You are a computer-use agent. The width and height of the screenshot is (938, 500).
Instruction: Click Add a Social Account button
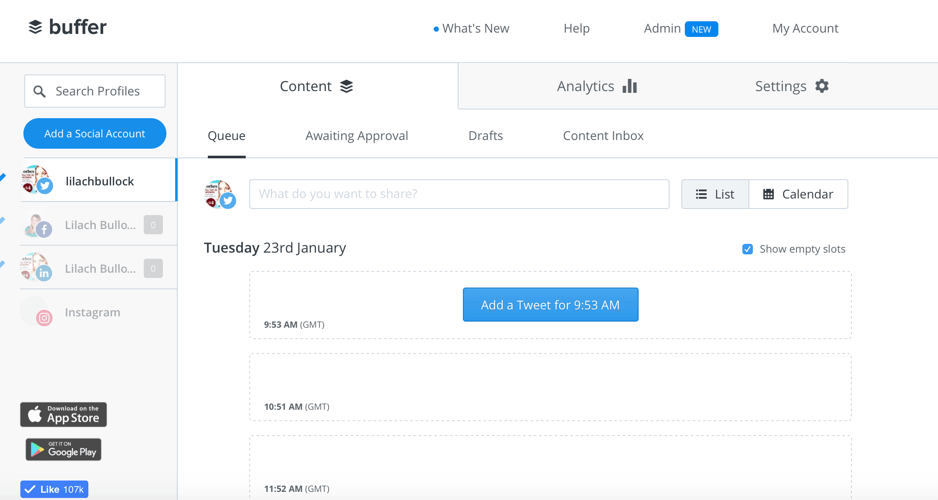click(x=95, y=133)
